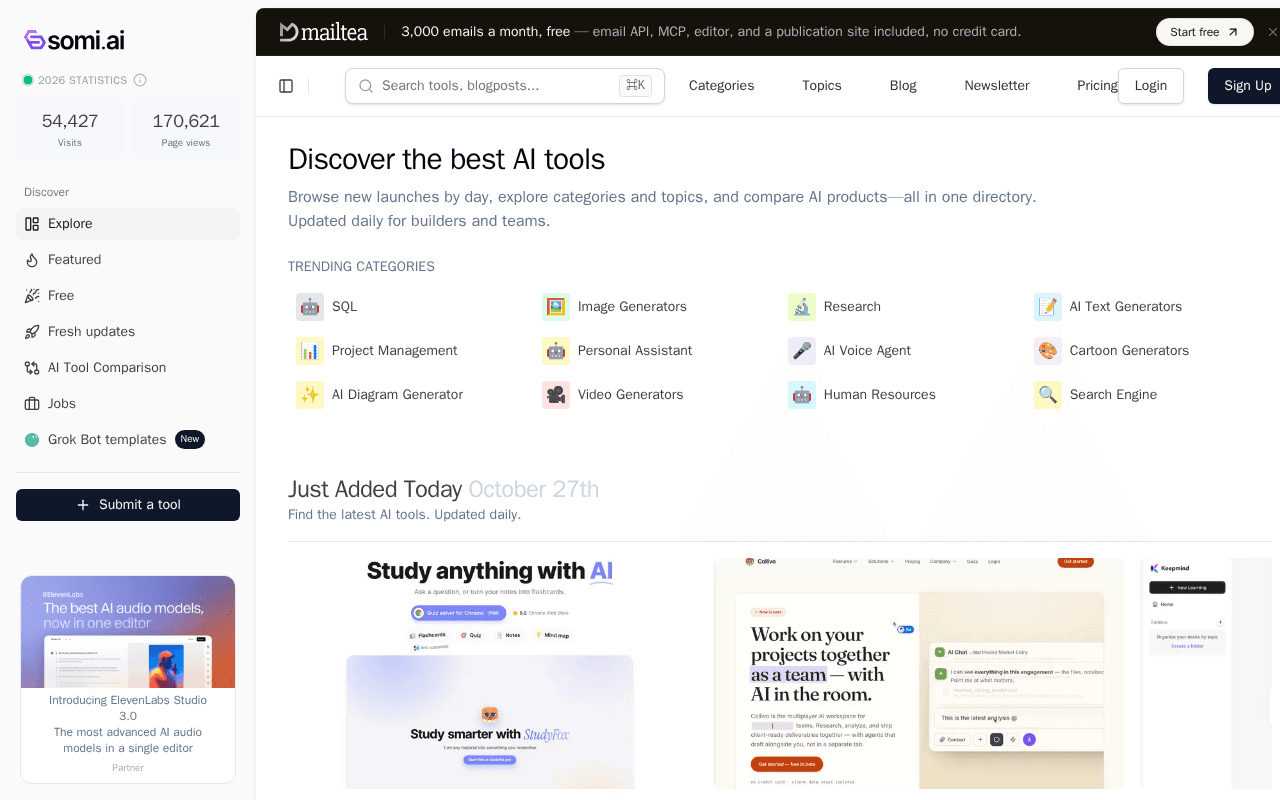Open the Pricing link

coord(1097,86)
